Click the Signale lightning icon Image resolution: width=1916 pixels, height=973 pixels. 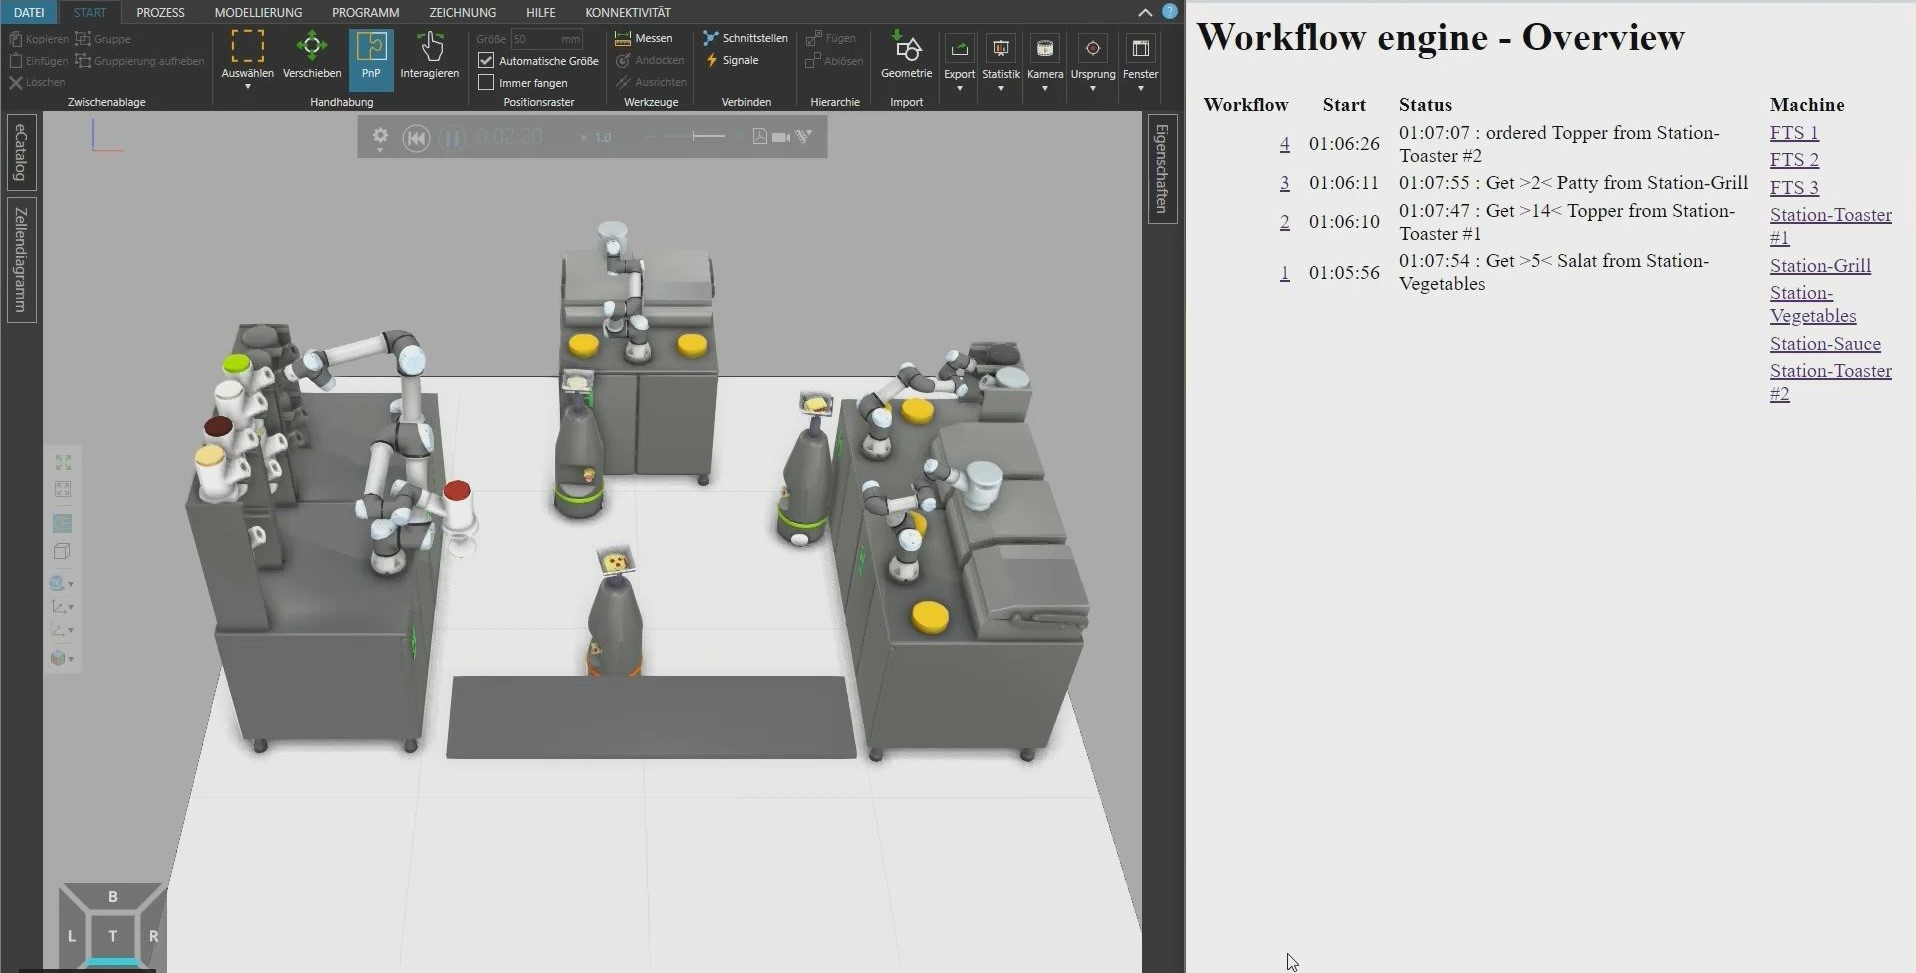pos(712,60)
